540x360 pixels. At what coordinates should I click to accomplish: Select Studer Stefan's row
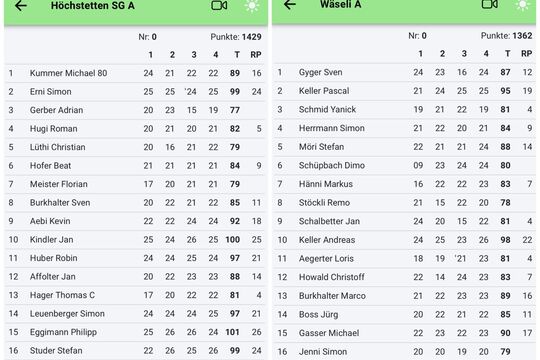[x=136, y=351]
